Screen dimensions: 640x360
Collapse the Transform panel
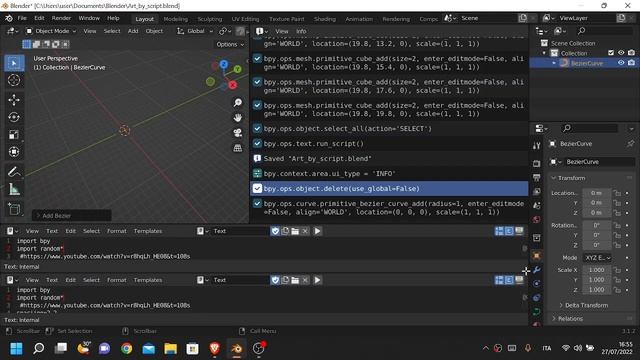click(571, 178)
